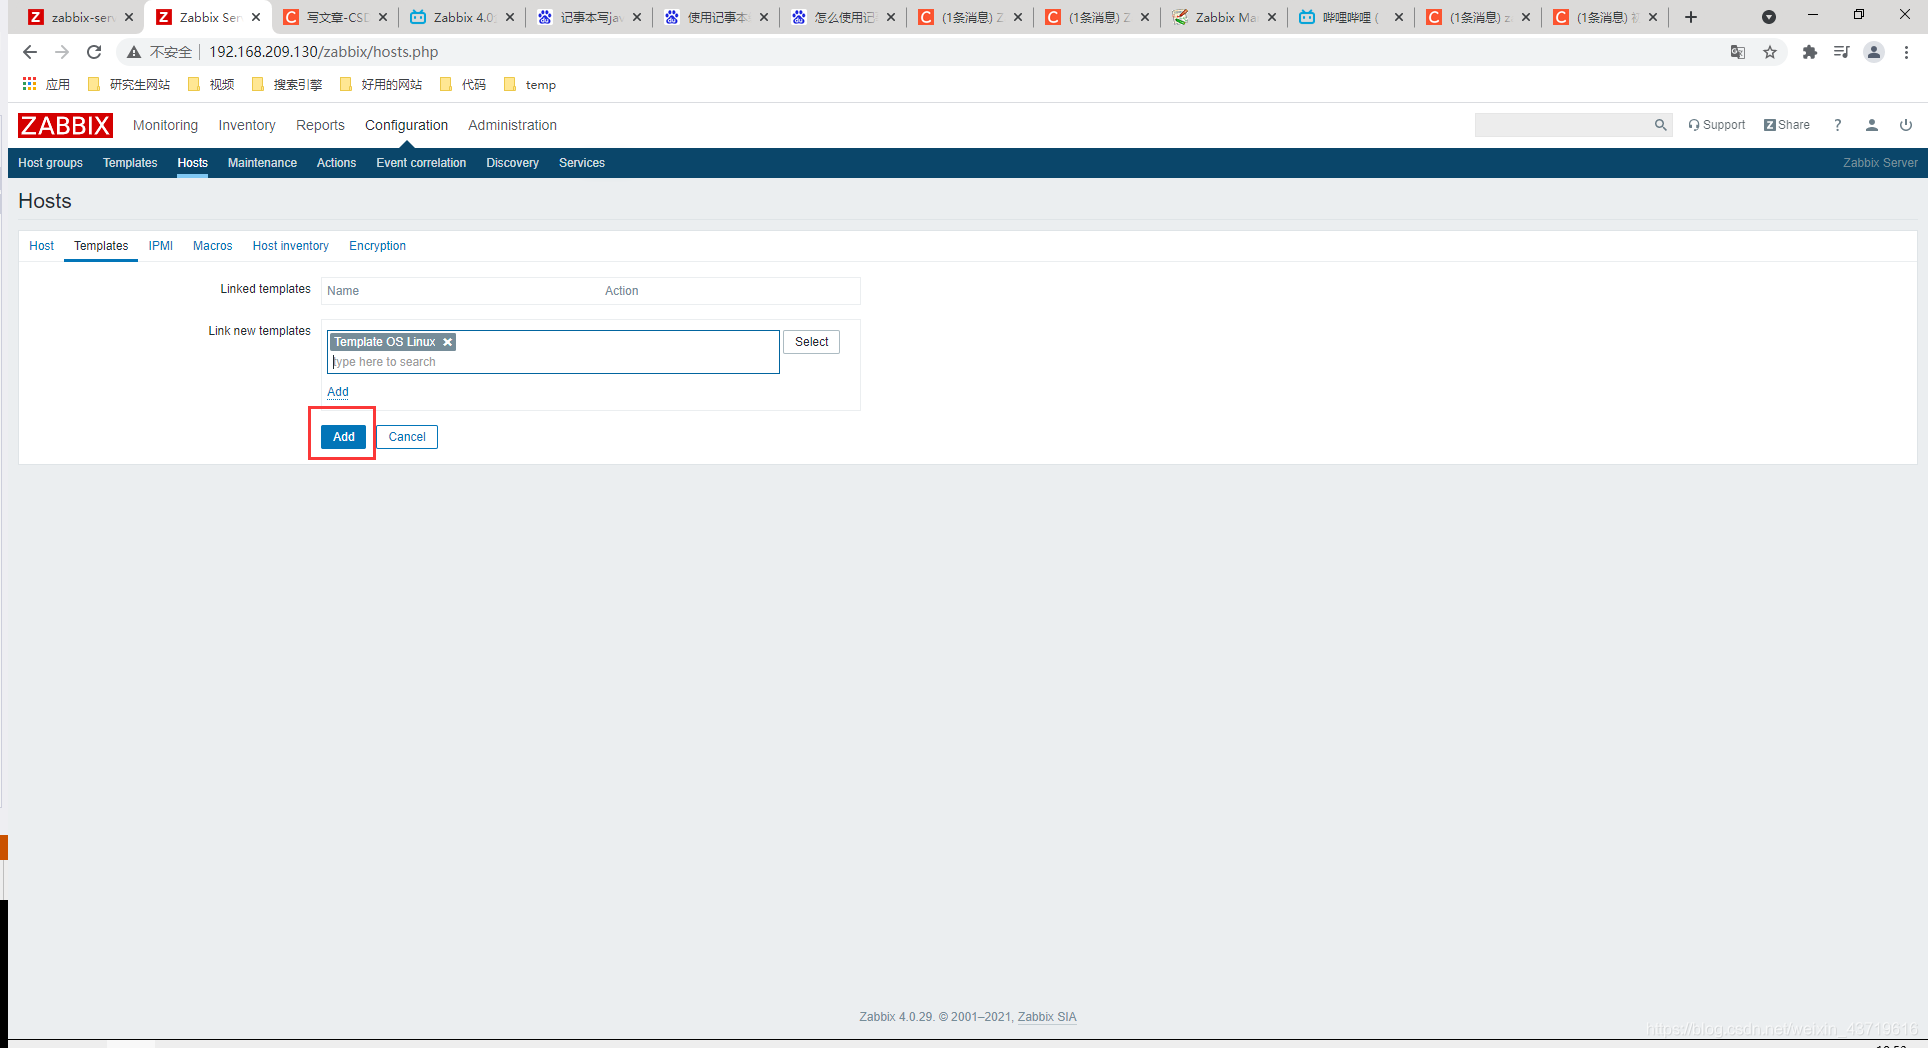Remove the Template OS Linux tag
1928x1048 pixels.
tap(448, 342)
